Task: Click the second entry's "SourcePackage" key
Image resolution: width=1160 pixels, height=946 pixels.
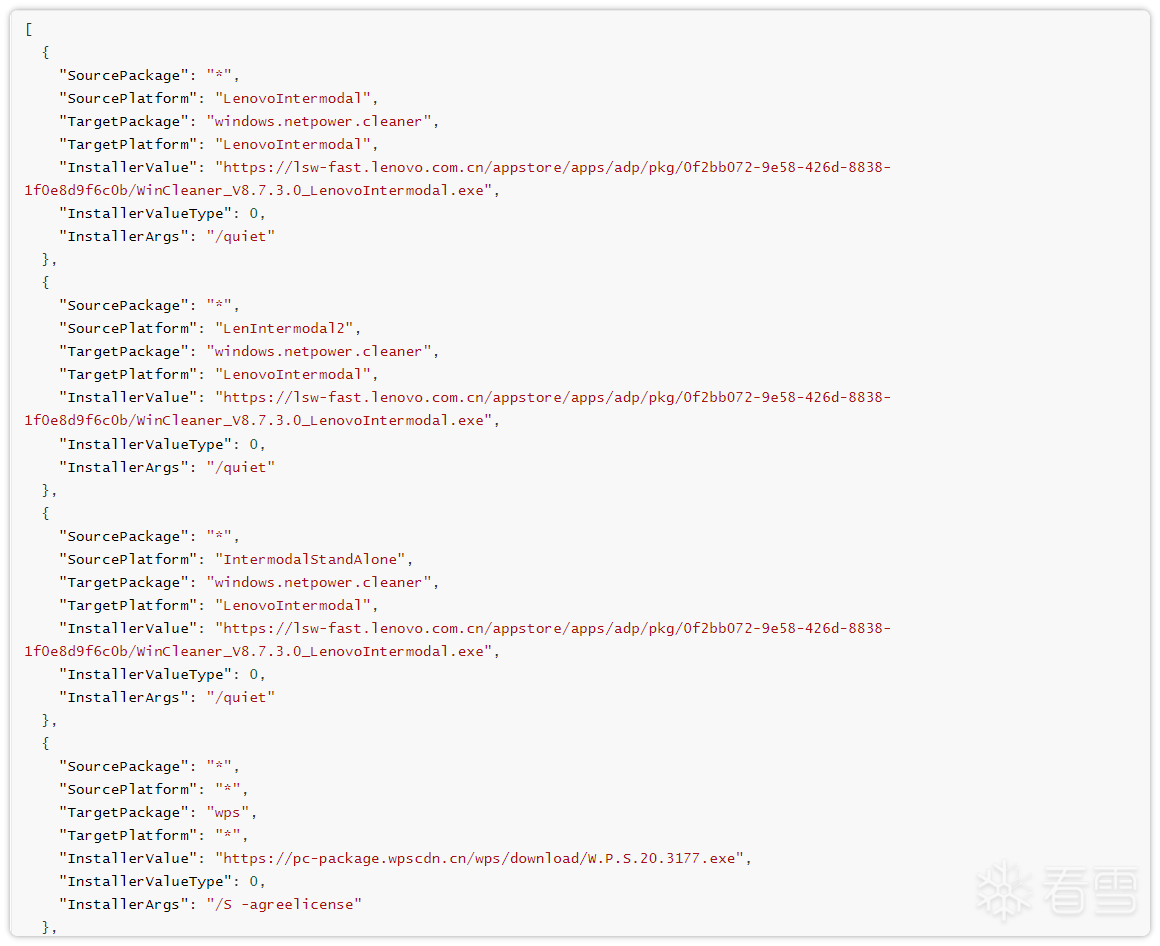Action: coord(124,305)
